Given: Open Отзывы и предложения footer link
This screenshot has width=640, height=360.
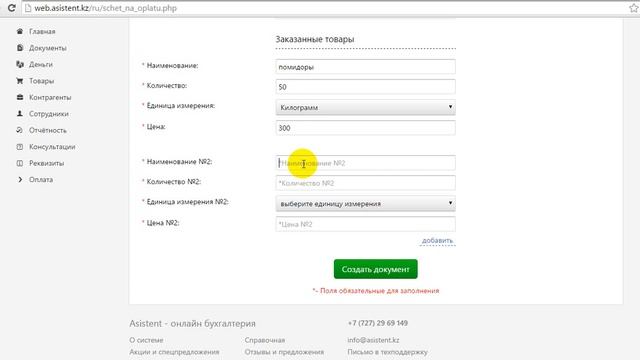Looking at the screenshot, I should [x=284, y=352].
